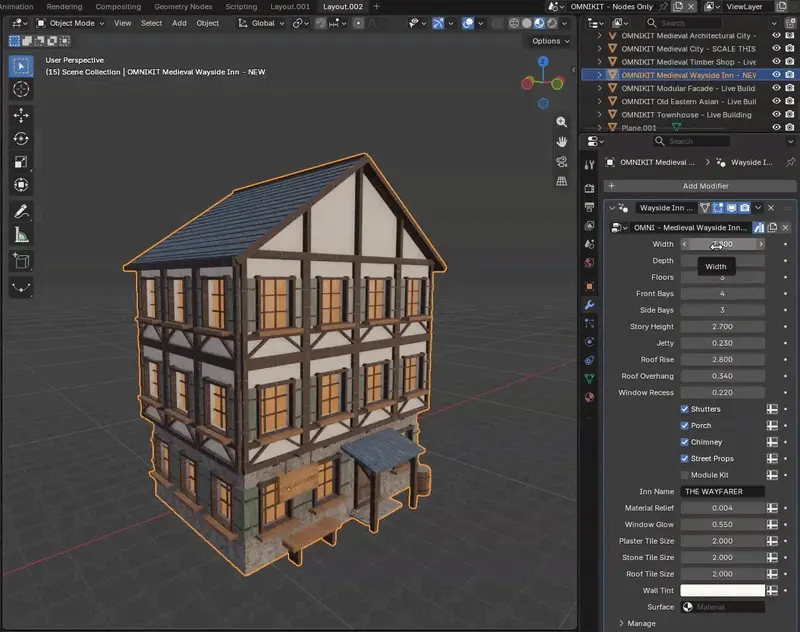This screenshot has height=632, width=800.
Task: Open the Render properties tab icon
Action: tap(589, 188)
